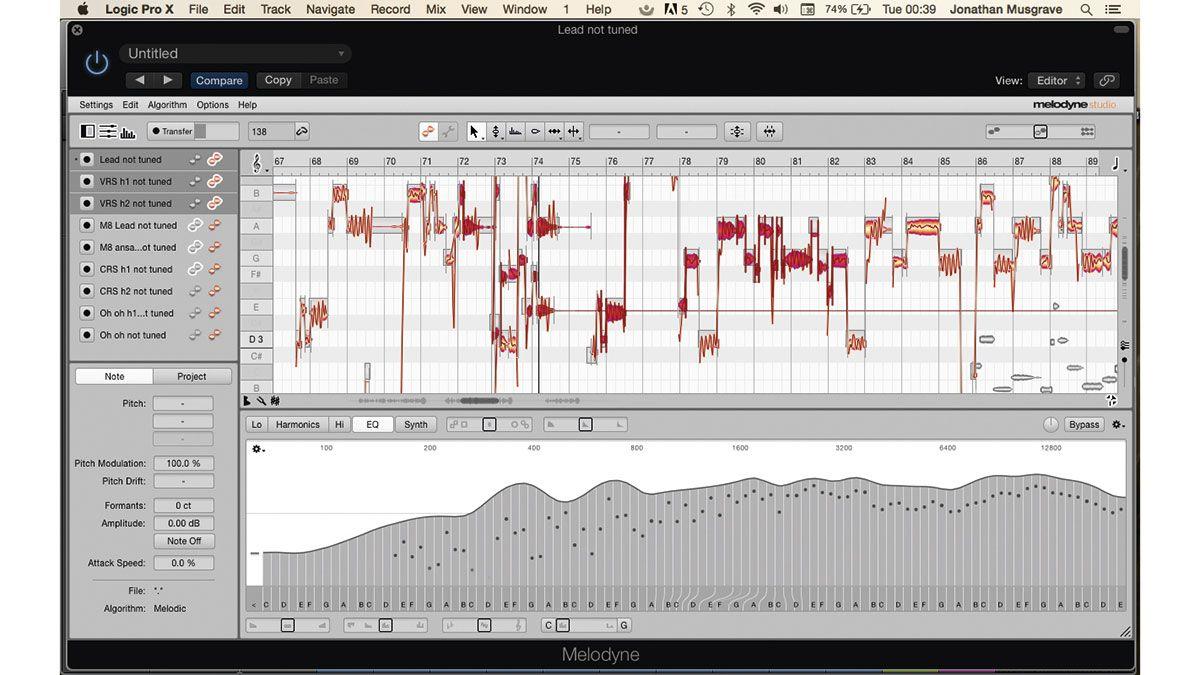The width and height of the screenshot is (1200, 675).
Task: Switch to the Note tab
Action: point(115,377)
